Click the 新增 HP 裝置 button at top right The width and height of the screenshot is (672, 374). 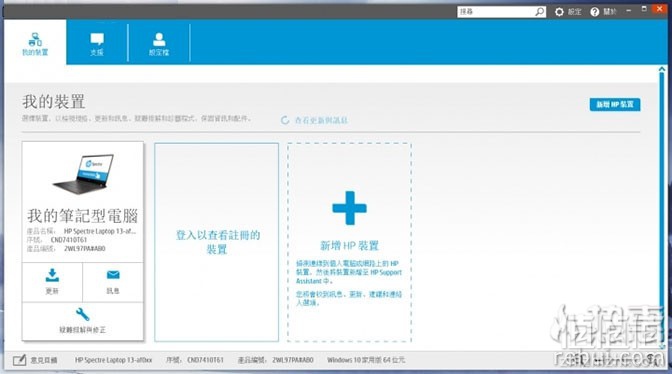click(615, 105)
